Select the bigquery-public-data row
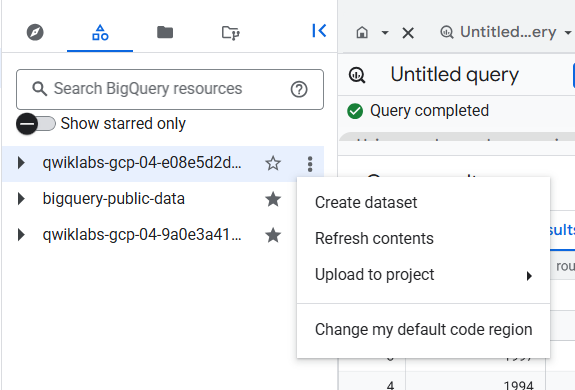Screen dimensions: 575x390 click(163, 199)
